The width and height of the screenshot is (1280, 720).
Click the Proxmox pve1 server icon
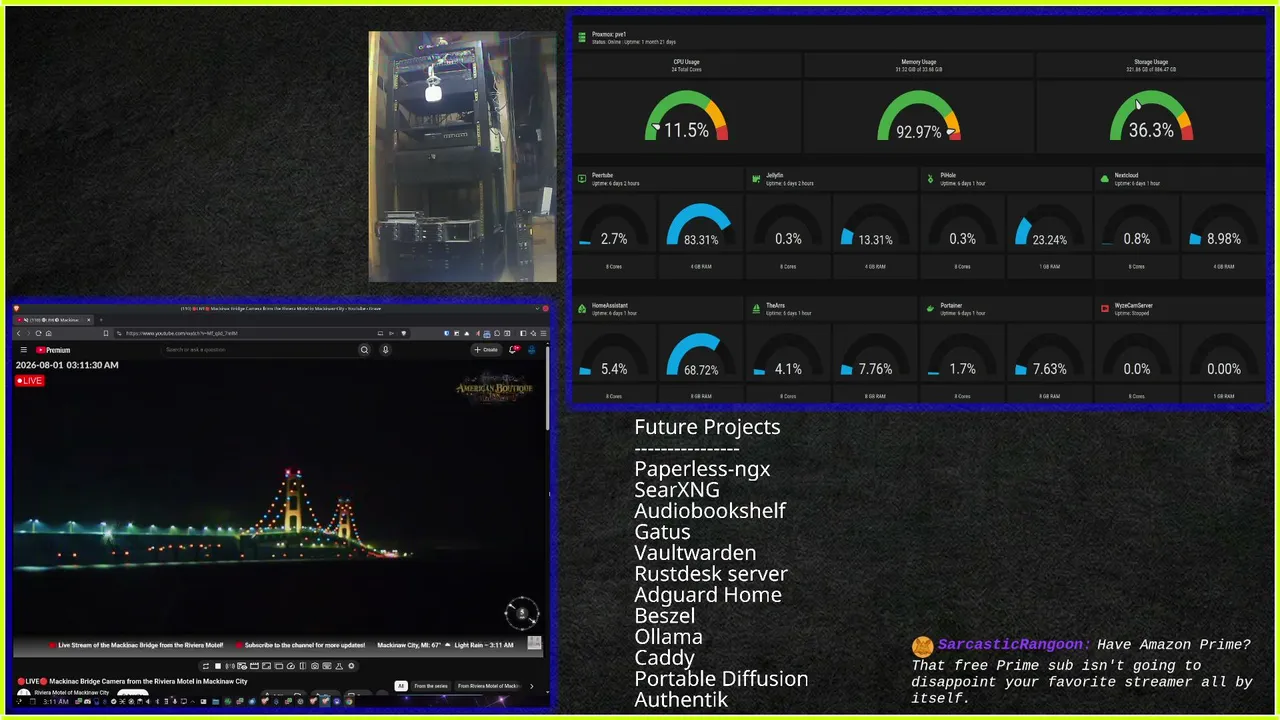coord(581,37)
